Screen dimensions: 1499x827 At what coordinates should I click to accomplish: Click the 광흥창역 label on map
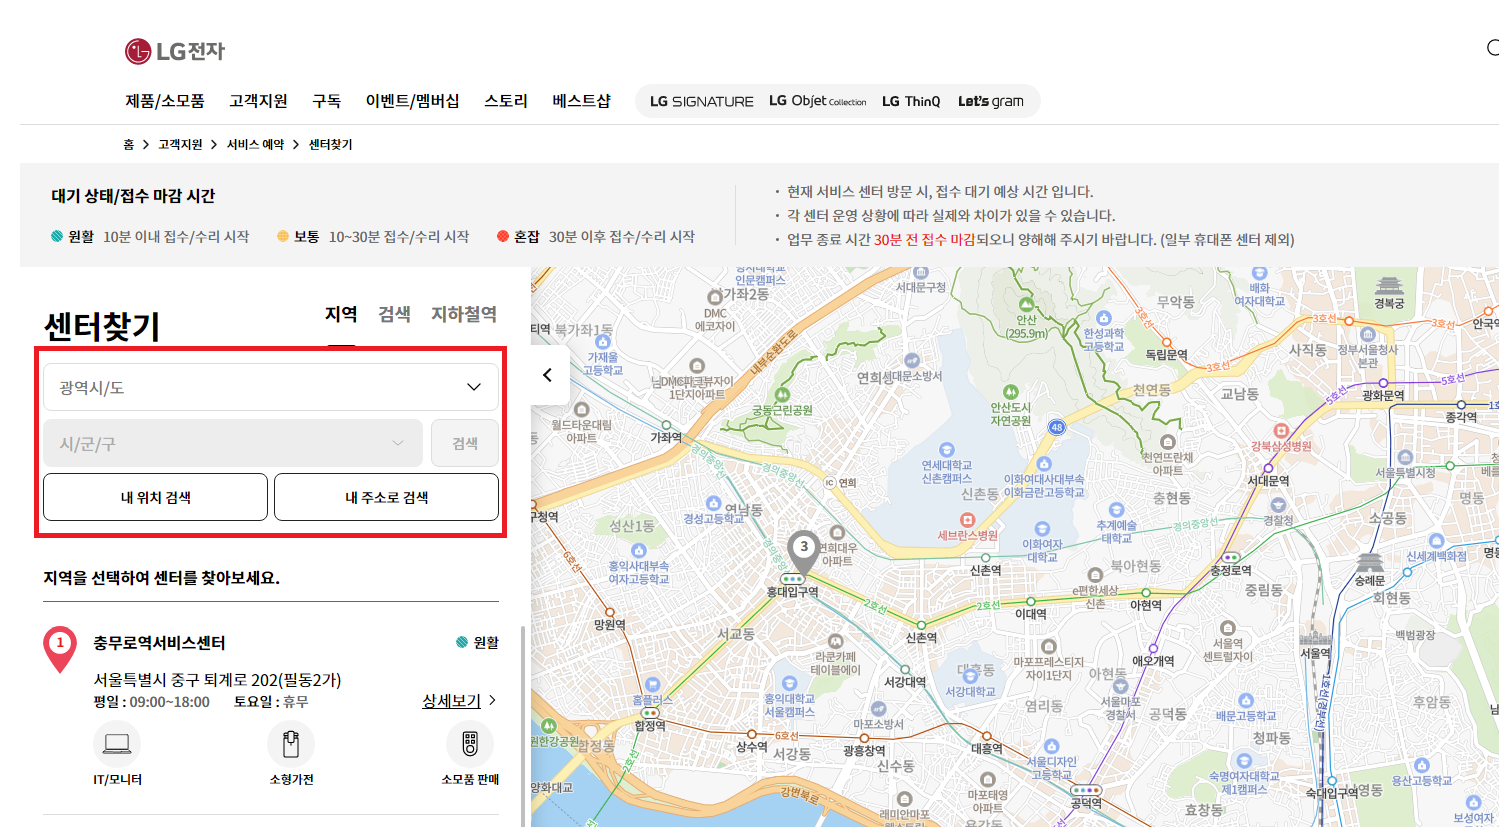click(x=864, y=751)
